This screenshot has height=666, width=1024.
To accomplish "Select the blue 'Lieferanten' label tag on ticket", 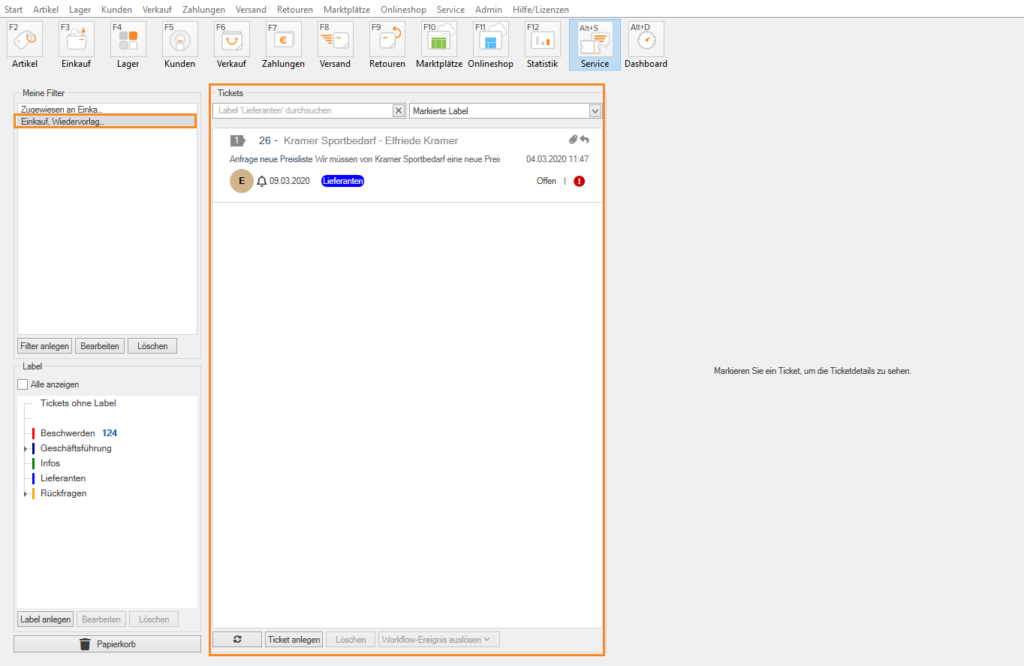I will [x=342, y=181].
